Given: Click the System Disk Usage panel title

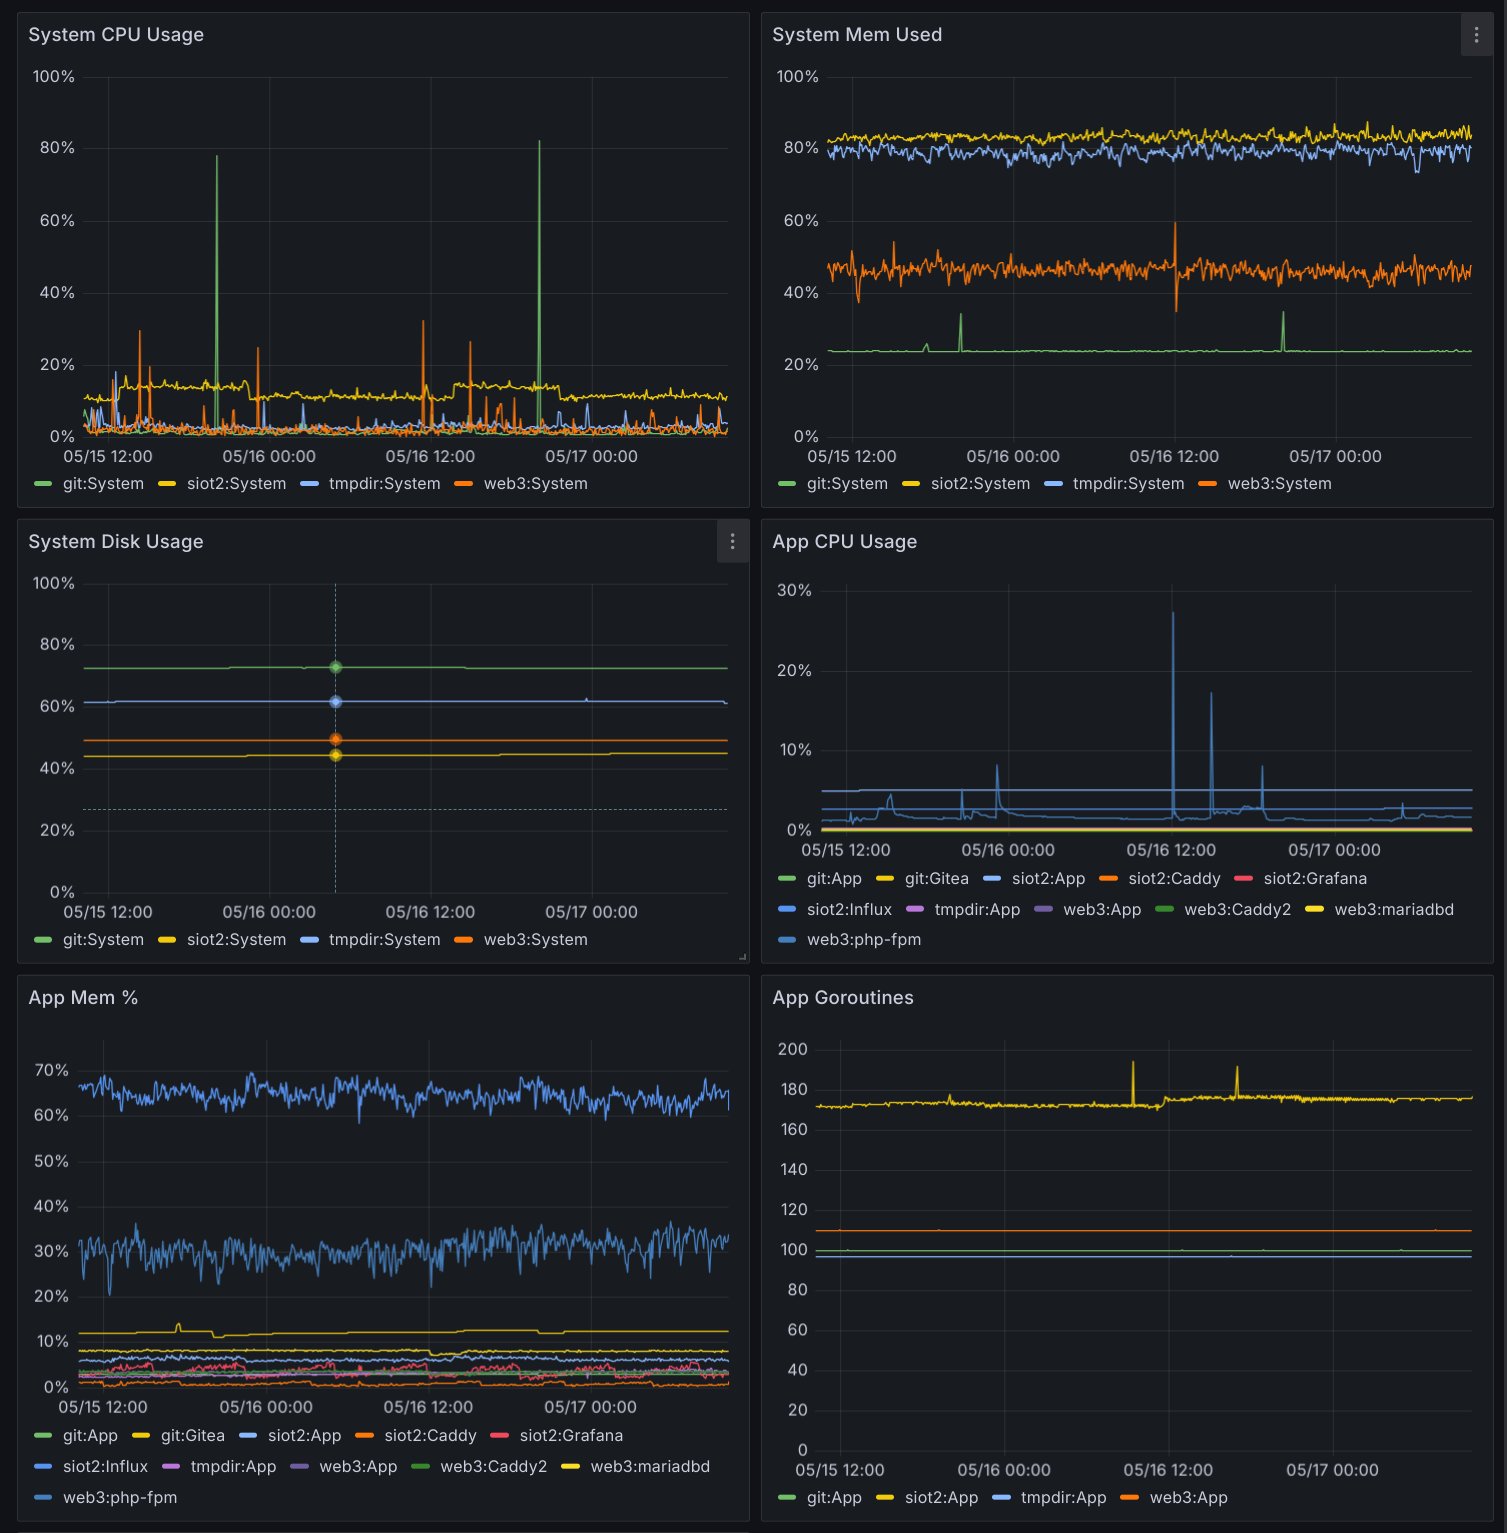Looking at the screenshot, I should click(x=116, y=542).
